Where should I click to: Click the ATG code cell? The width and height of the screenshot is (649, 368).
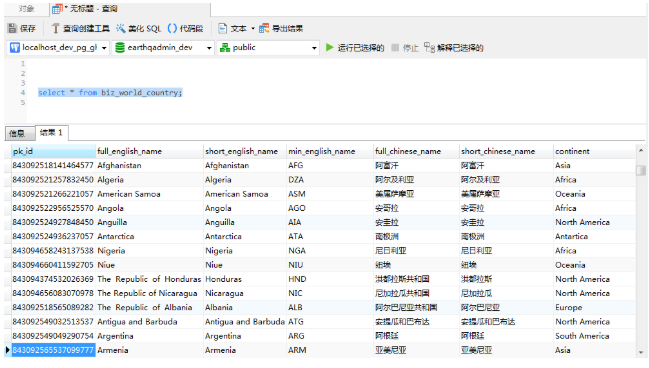coord(330,322)
